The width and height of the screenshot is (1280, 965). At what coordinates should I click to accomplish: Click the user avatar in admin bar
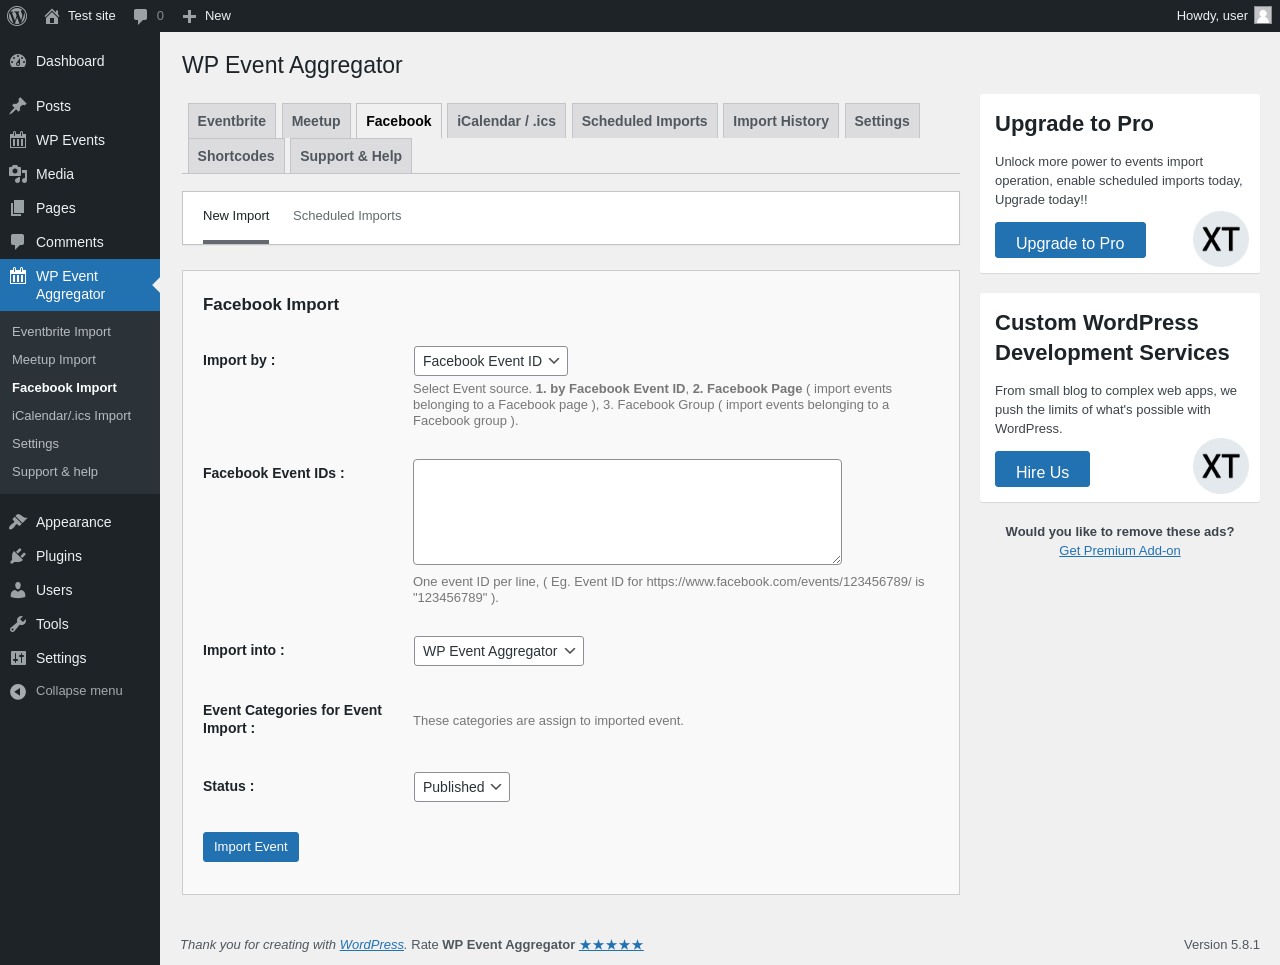(1263, 15)
